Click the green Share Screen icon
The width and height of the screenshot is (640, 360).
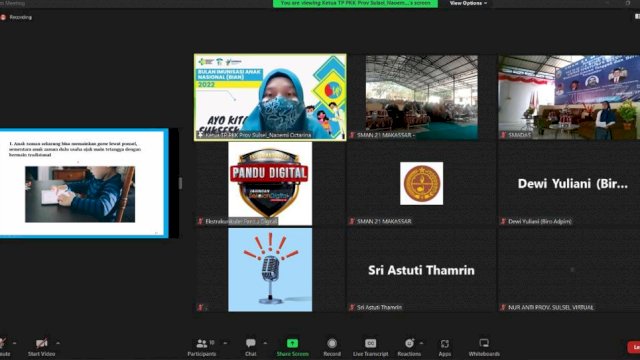pyautogui.click(x=292, y=343)
